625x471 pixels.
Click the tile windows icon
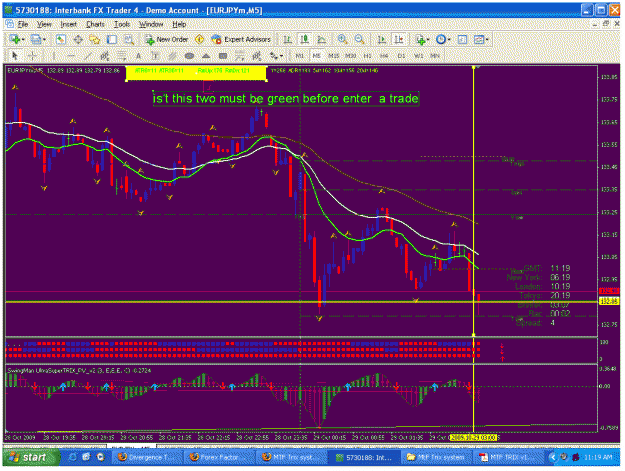pos(462,39)
